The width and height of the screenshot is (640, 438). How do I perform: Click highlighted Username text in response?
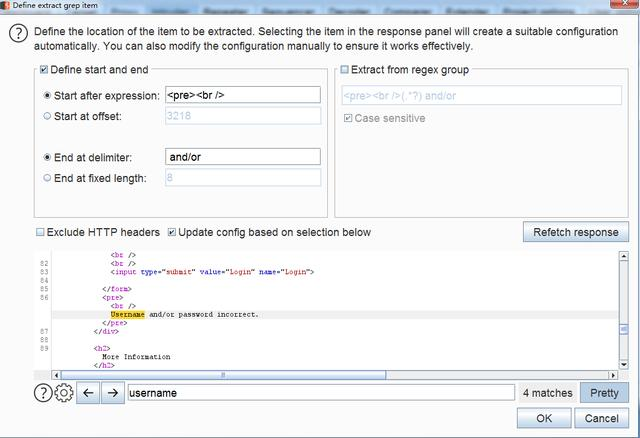pos(127,314)
